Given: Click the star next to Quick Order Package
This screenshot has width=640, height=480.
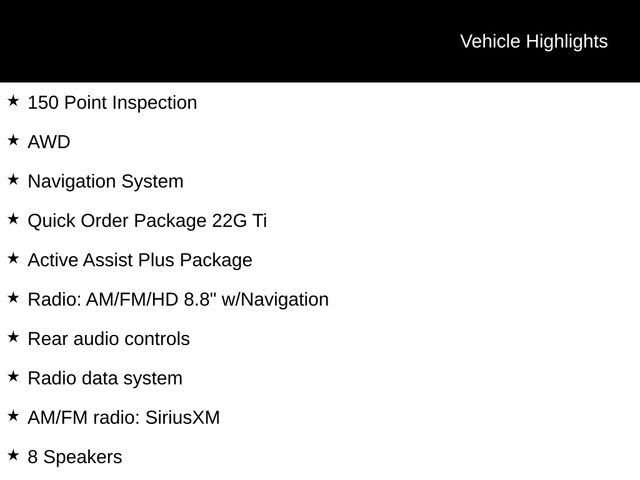Looking at the screenshot, I should pyautogui.click(x=13, y=219).
